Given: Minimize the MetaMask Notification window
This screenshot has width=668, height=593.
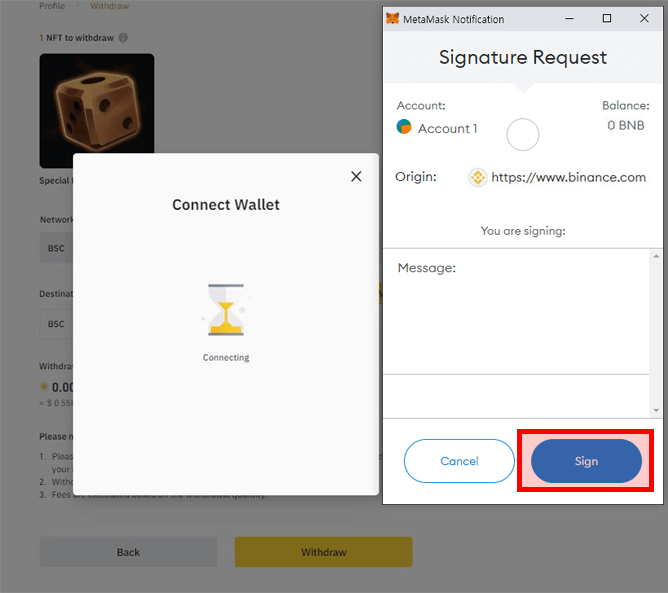Looking at the screenshot, I should tap(569, 18).
